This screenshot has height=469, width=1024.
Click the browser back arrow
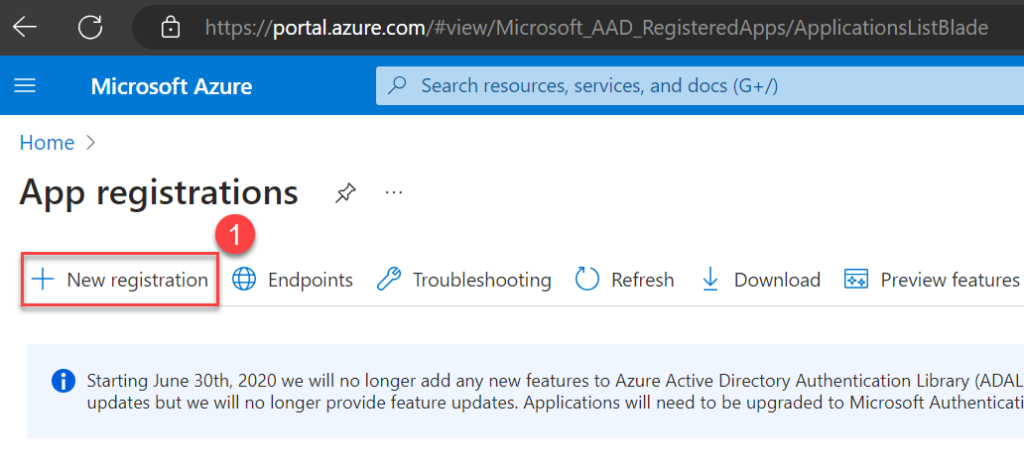[24, 26]
